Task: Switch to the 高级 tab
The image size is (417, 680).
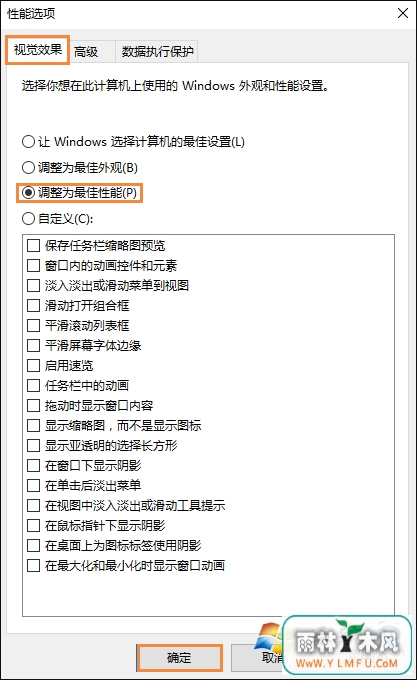Action: pos(86,52)
